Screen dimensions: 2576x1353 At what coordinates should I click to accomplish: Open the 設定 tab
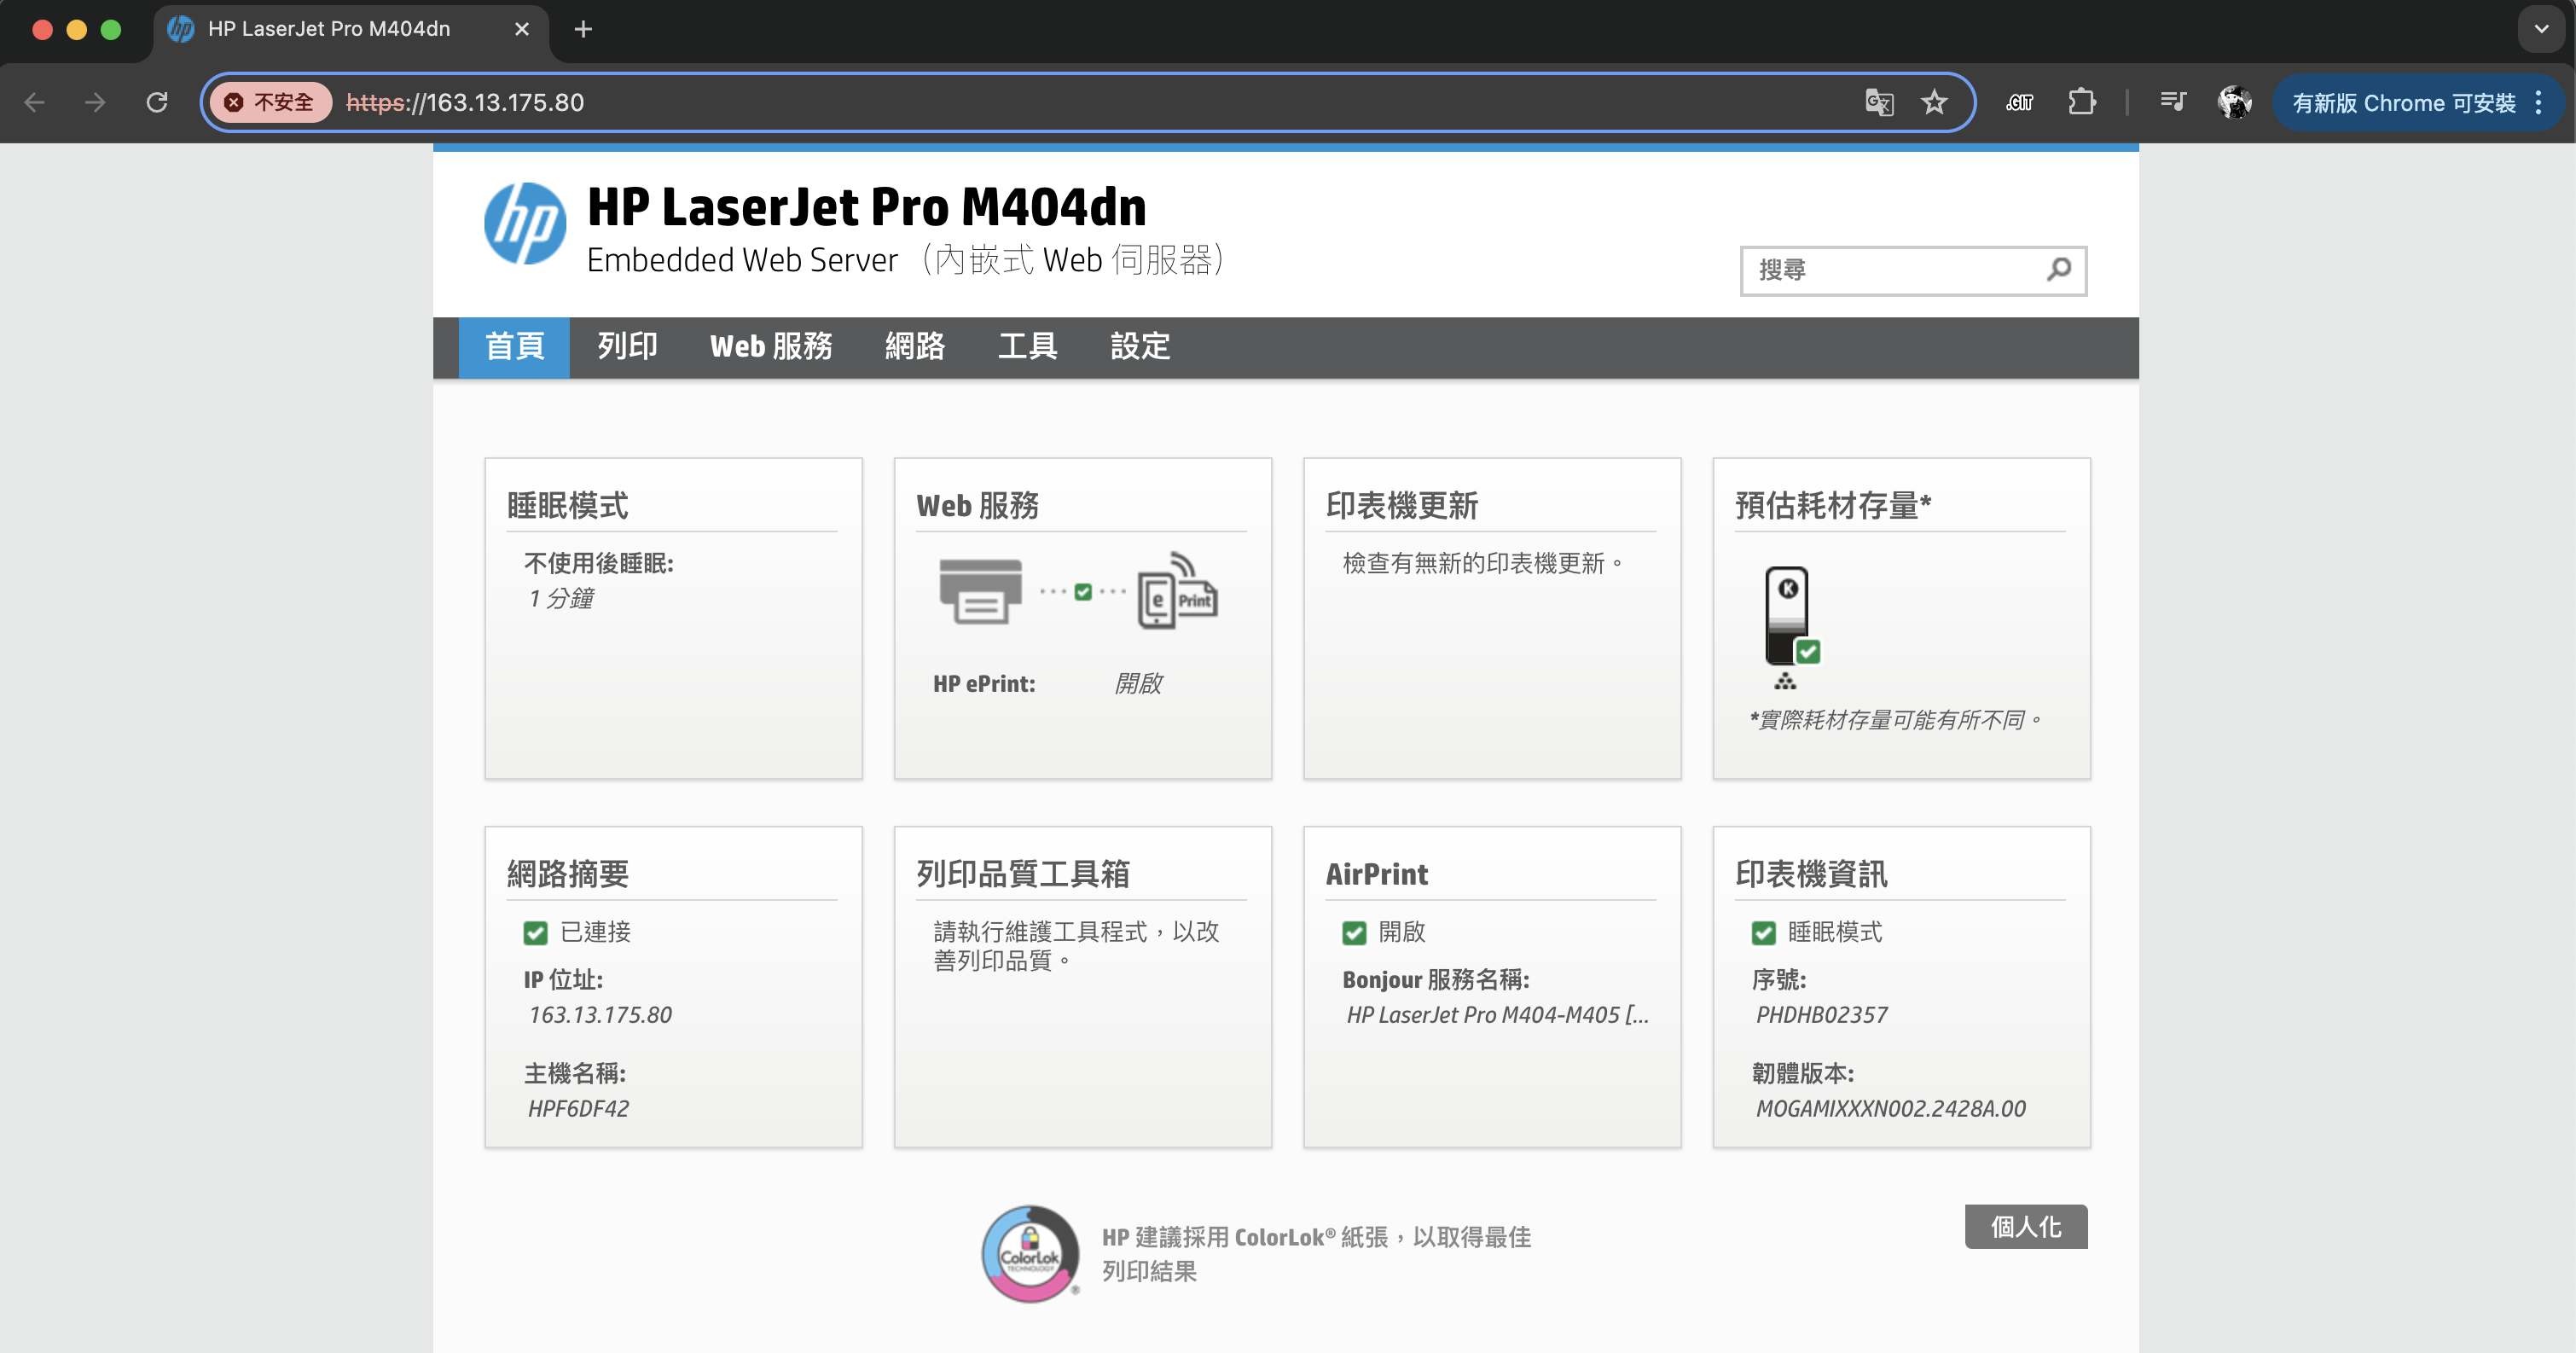pos(1141,347)
